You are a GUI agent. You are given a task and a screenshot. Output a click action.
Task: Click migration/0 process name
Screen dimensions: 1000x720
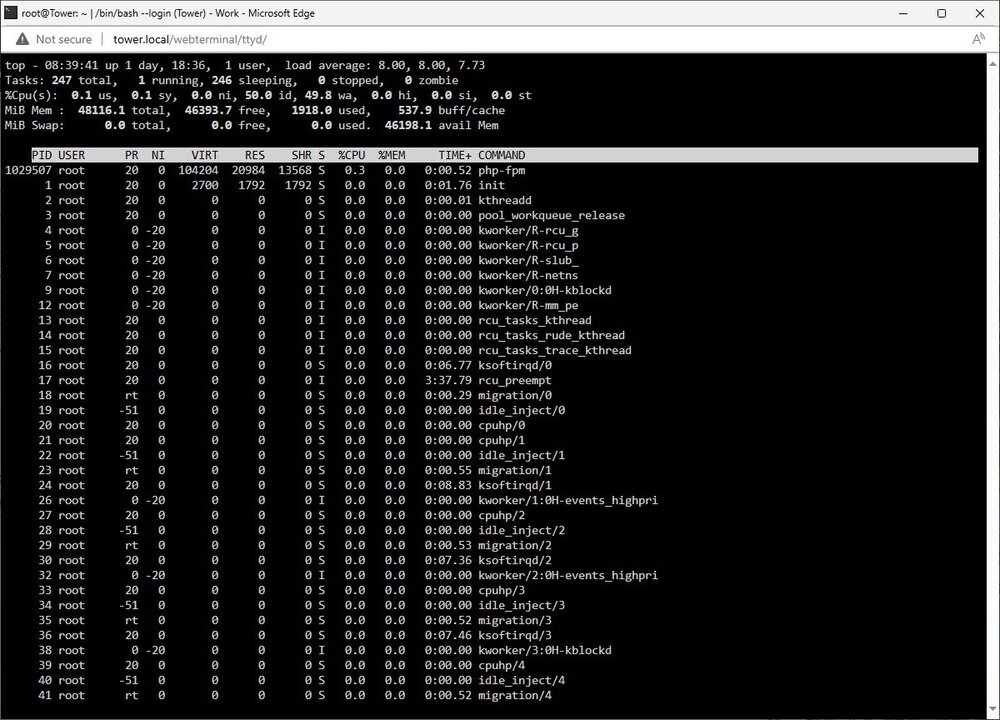pos(515,395)
